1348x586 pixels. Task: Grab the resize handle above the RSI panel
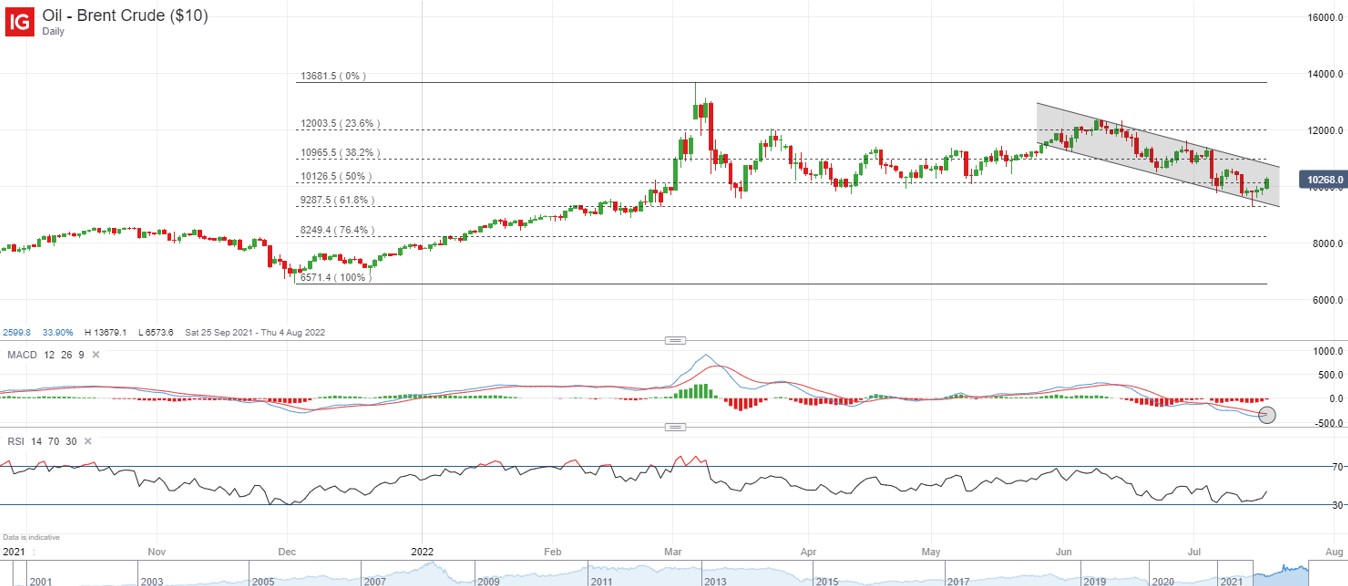[677, 428]
